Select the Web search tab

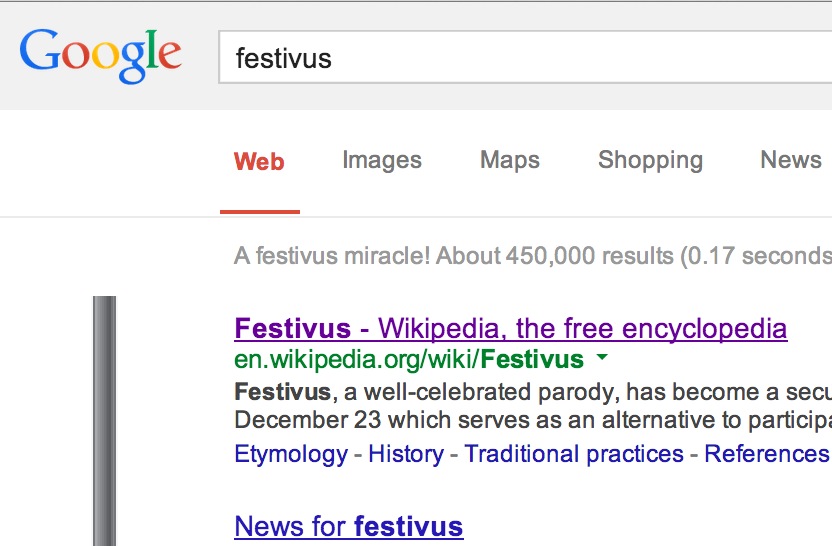259,161
